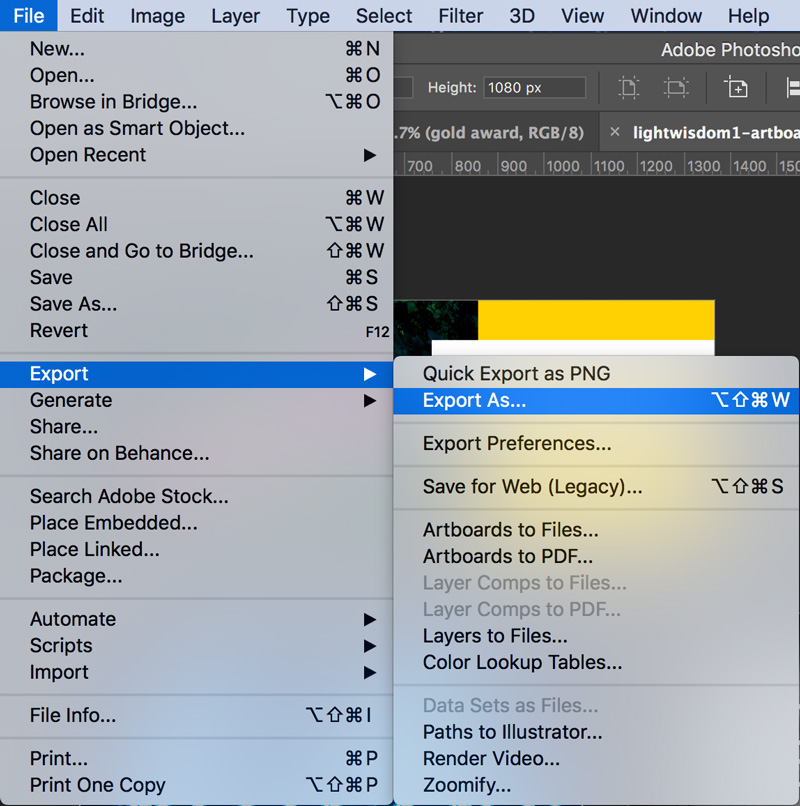800x806 pixels.
Task: Expand the Automate submenu
Action: (x=196, y=619)
